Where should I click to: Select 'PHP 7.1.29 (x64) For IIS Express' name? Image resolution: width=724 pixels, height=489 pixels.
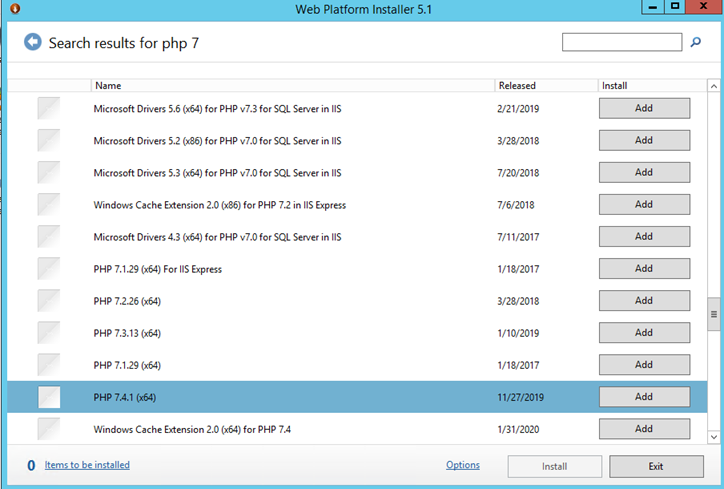click(x=157, y=269)
